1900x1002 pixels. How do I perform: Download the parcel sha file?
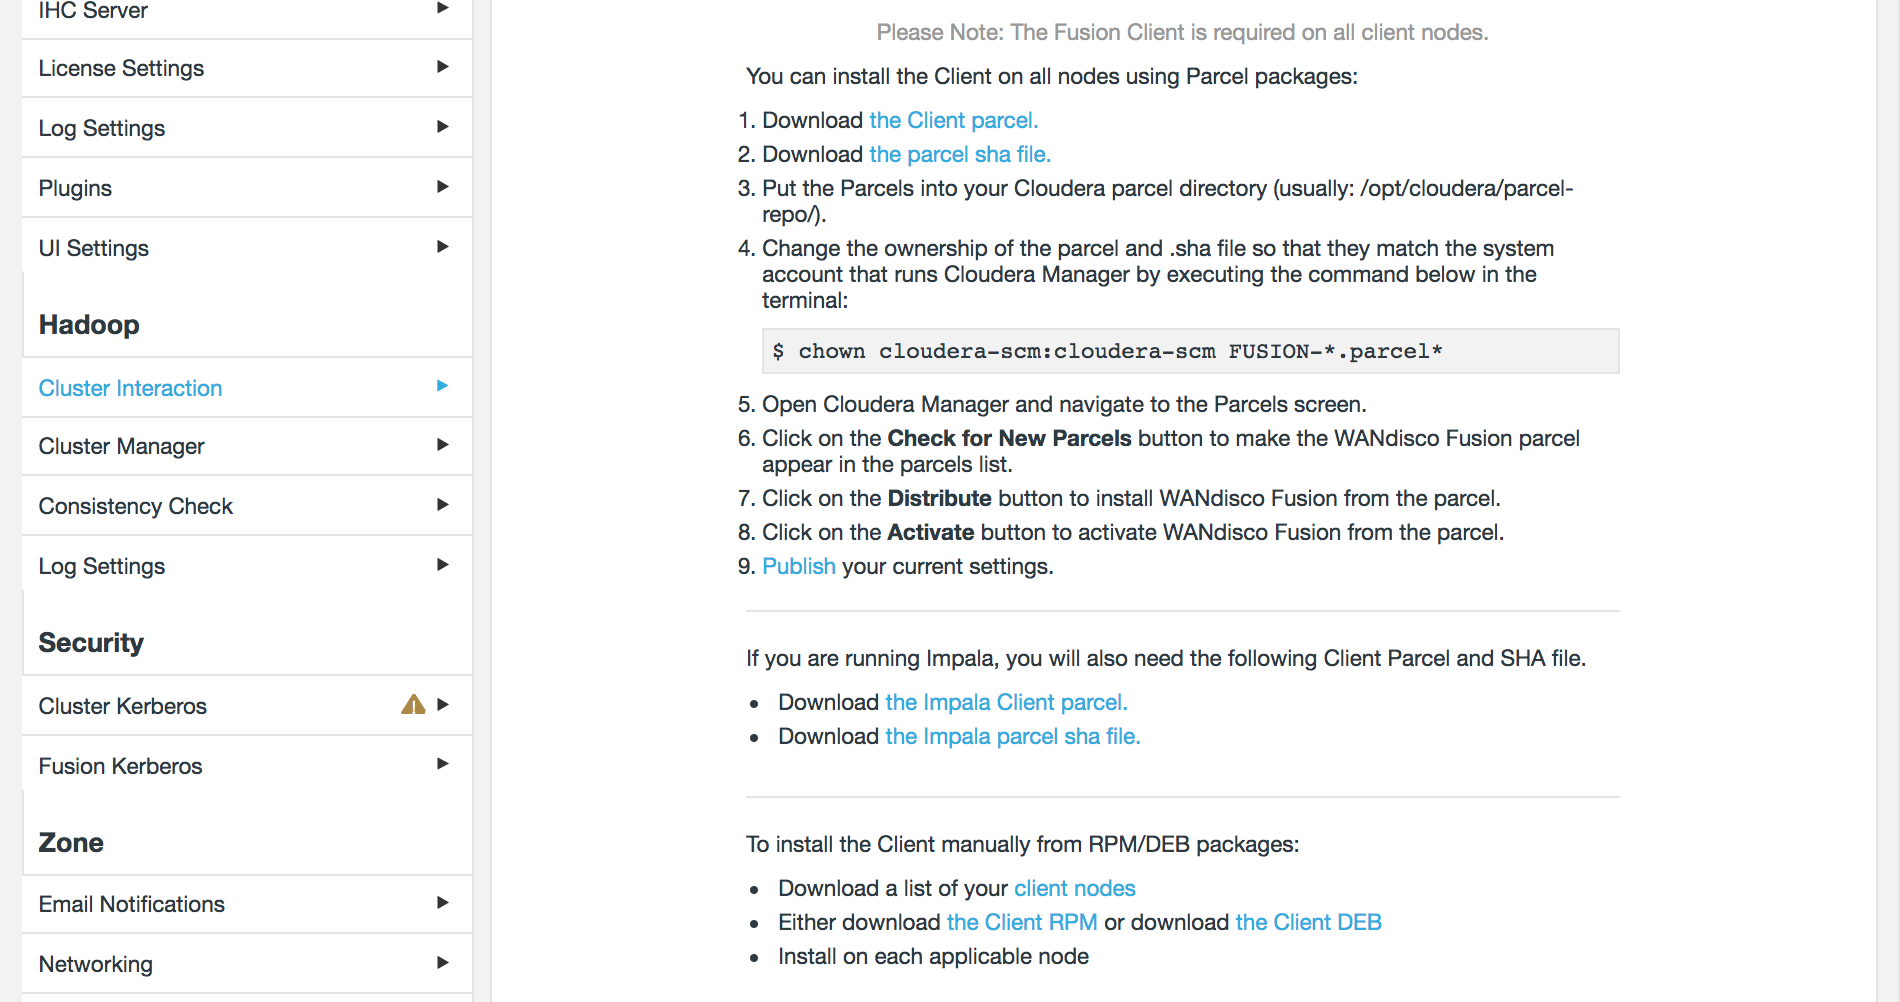click(x=958, y=154)
